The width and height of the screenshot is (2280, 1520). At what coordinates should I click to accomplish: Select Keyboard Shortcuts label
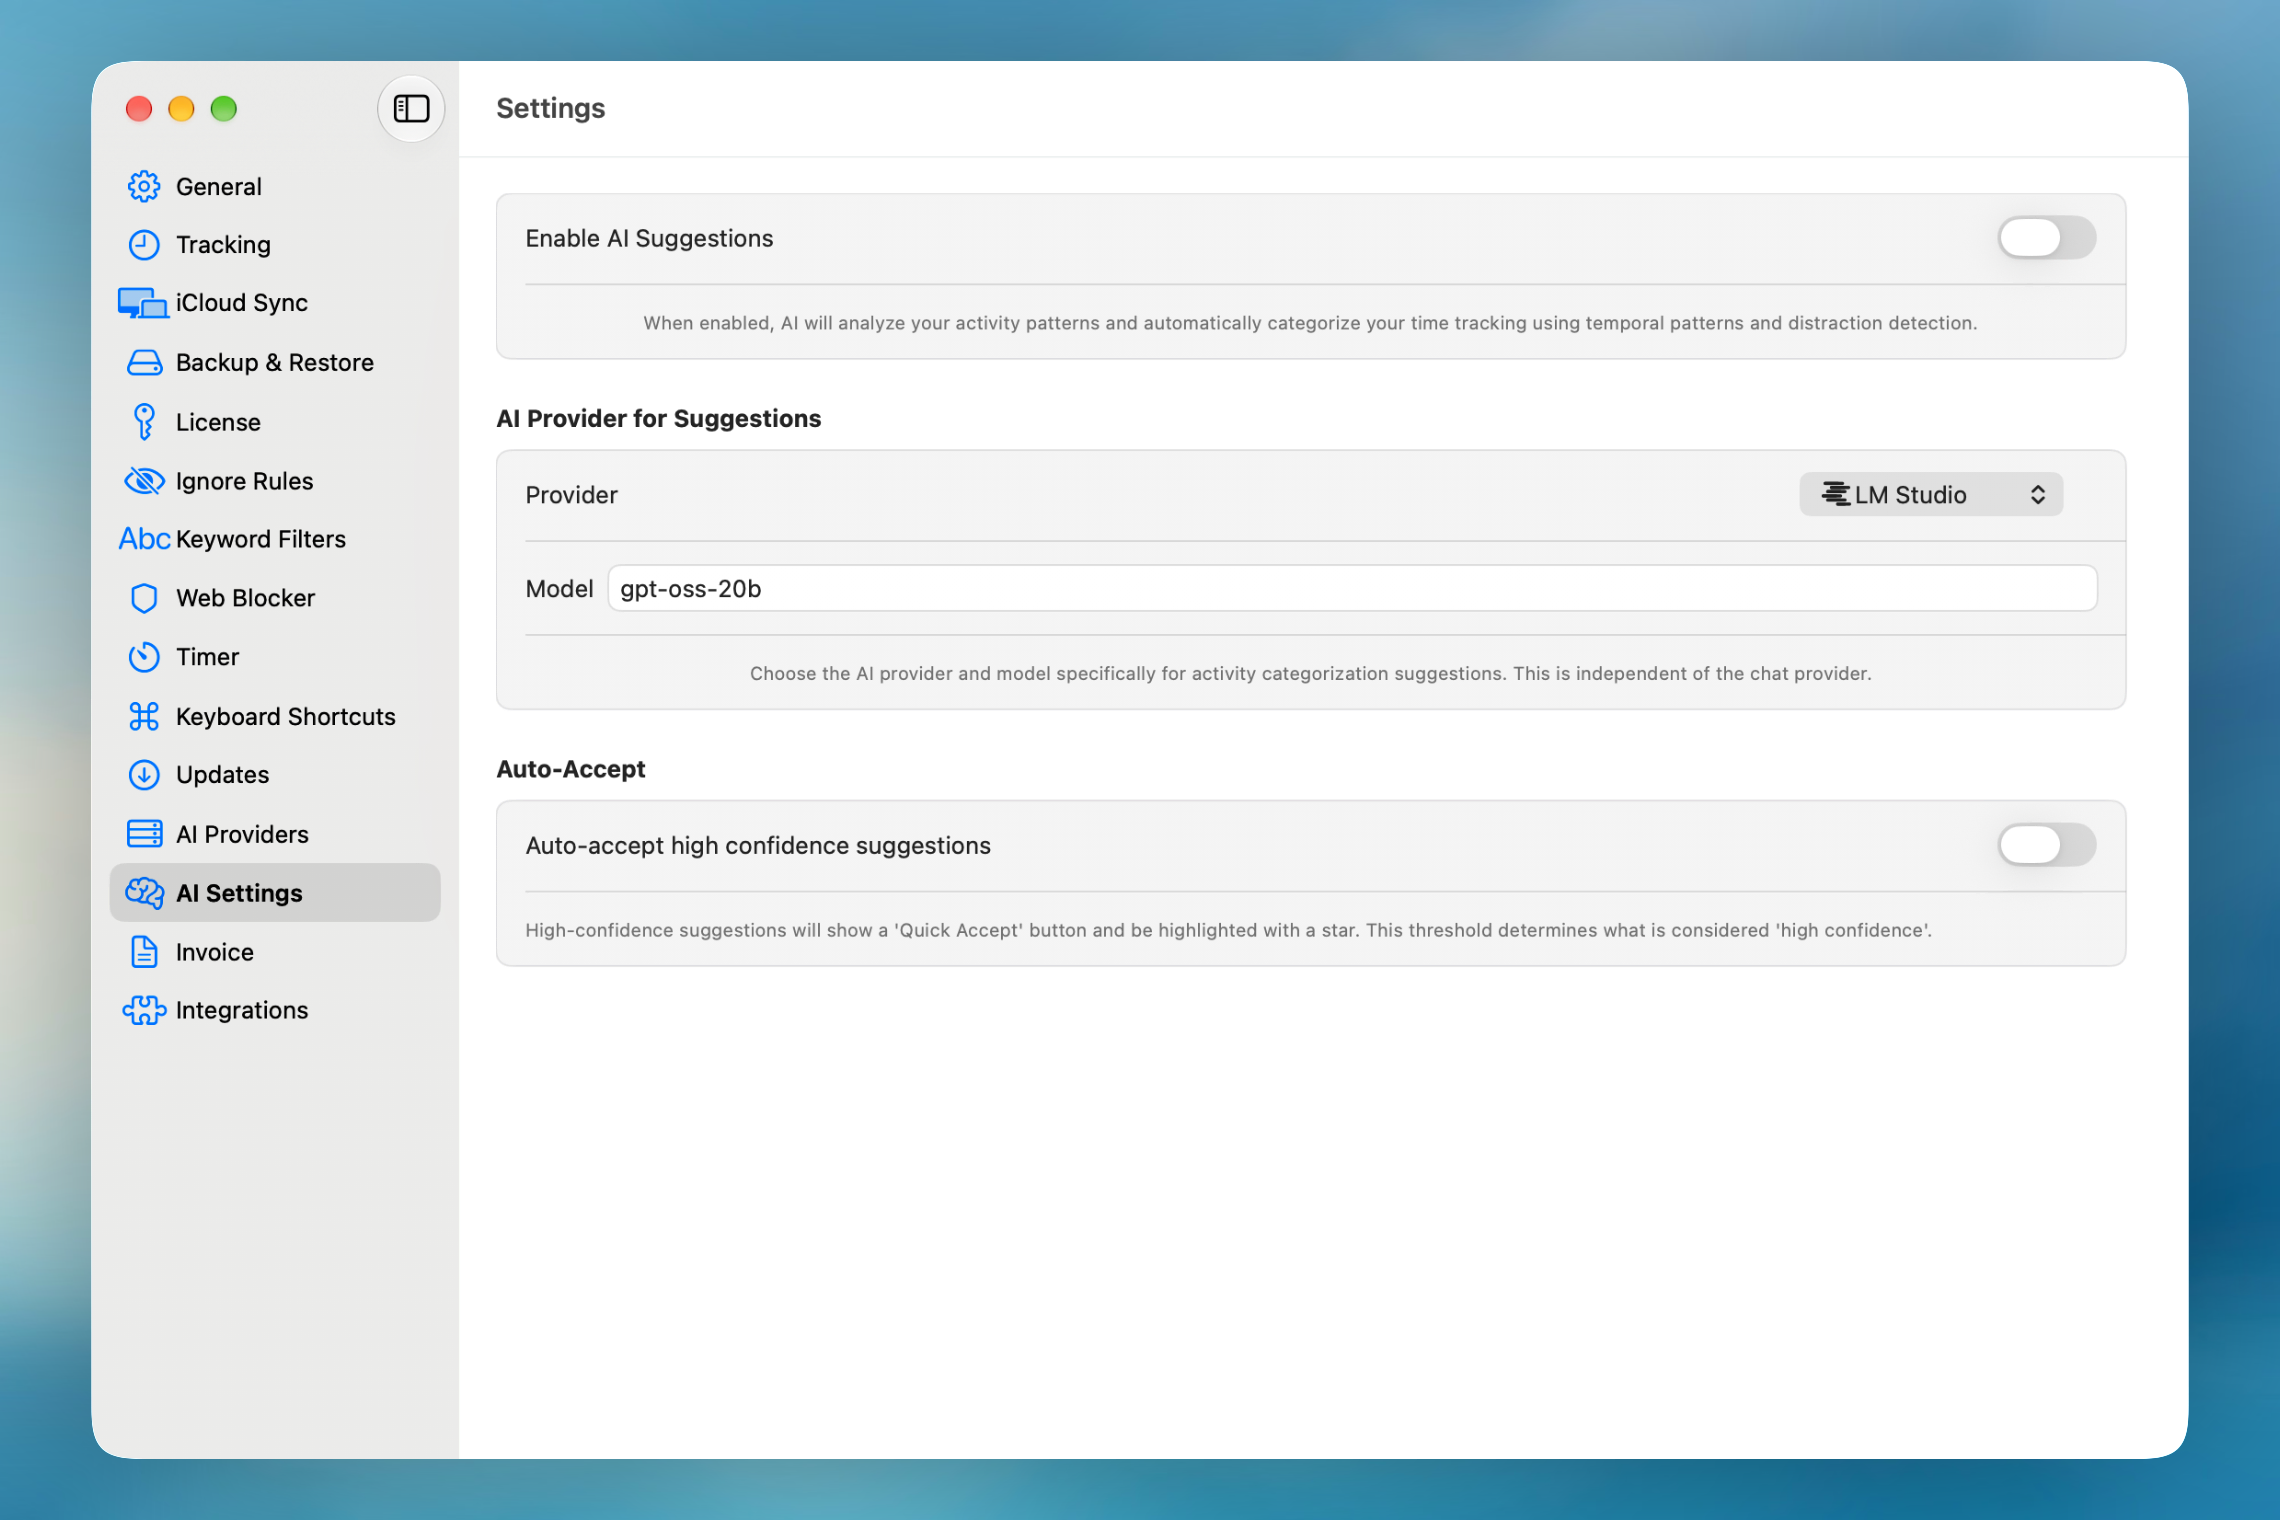[286, 716]
